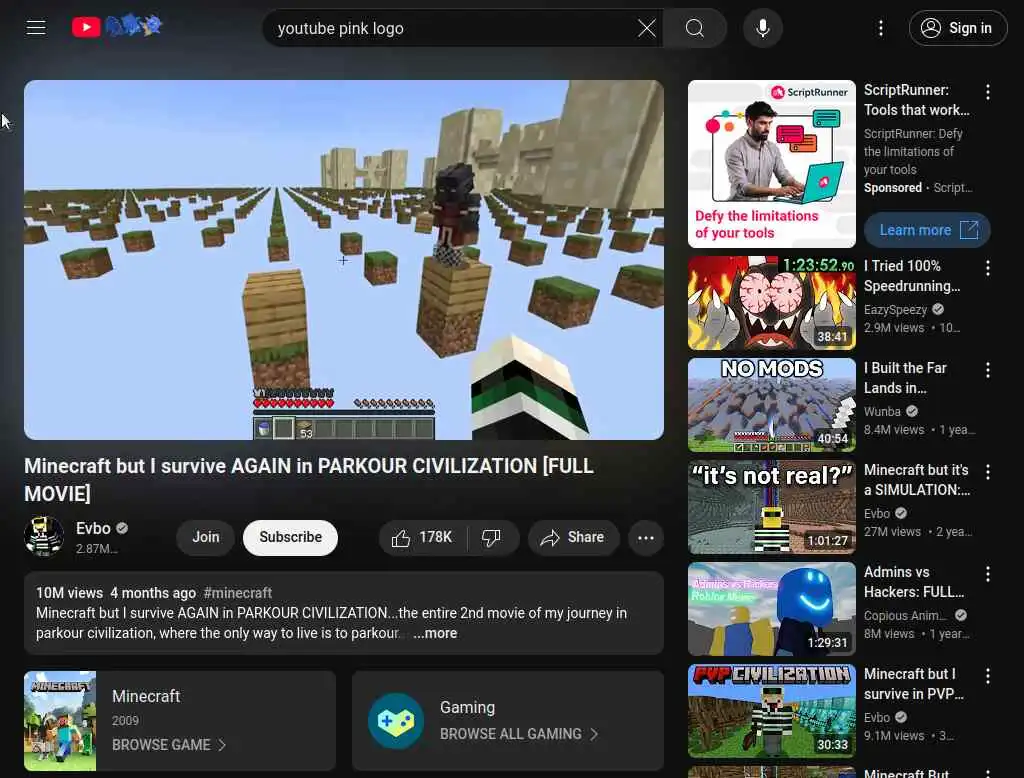This screenshot has width=1024, height=778.
Task: Click the '10M views' description text
Action: click(69, 593)
